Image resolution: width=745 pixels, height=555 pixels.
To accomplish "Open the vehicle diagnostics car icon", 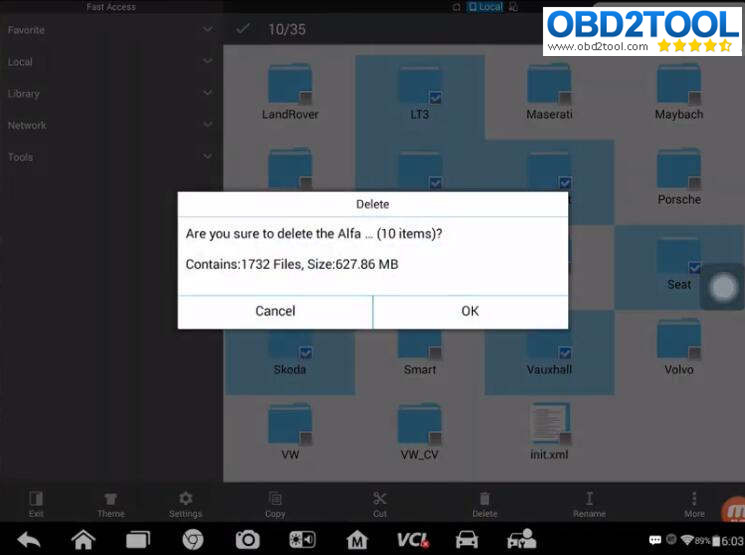I will [467, 540].
